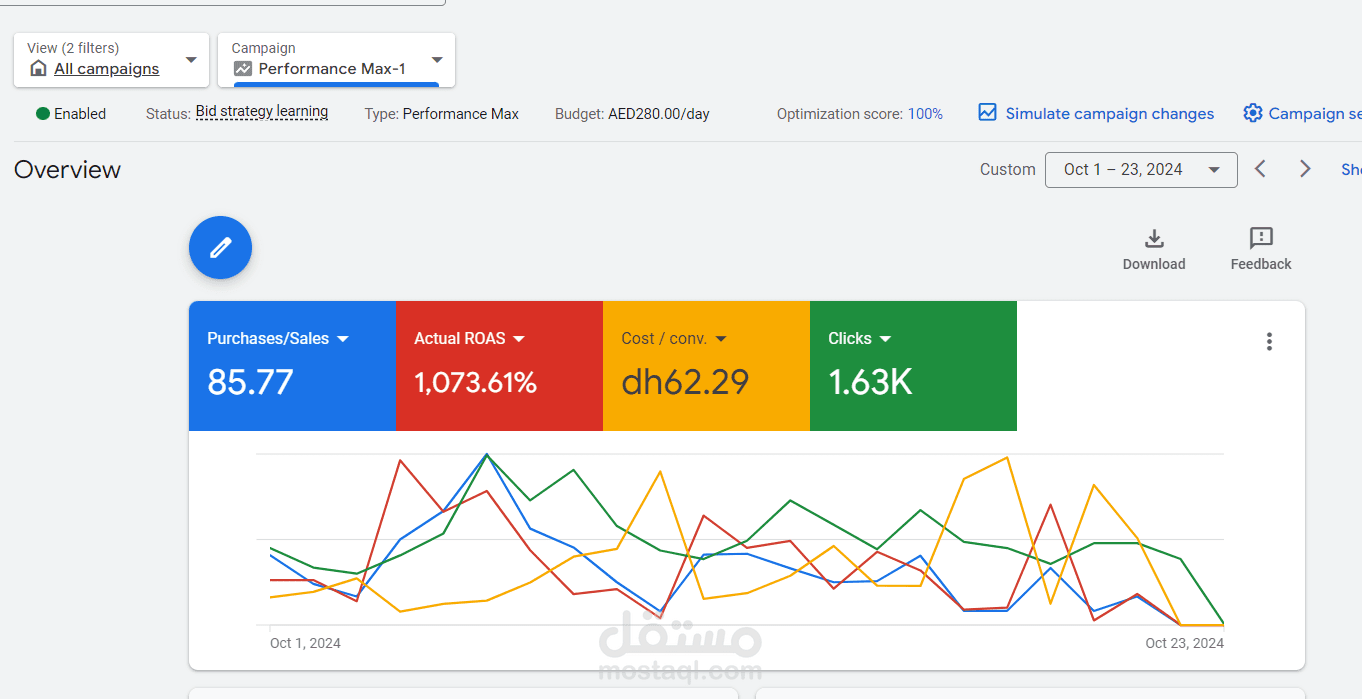This screenshot has width=1362, height=699.
Task: Go to previous date range arrow
Action: pyautogui.click(x=1261, y=169)
